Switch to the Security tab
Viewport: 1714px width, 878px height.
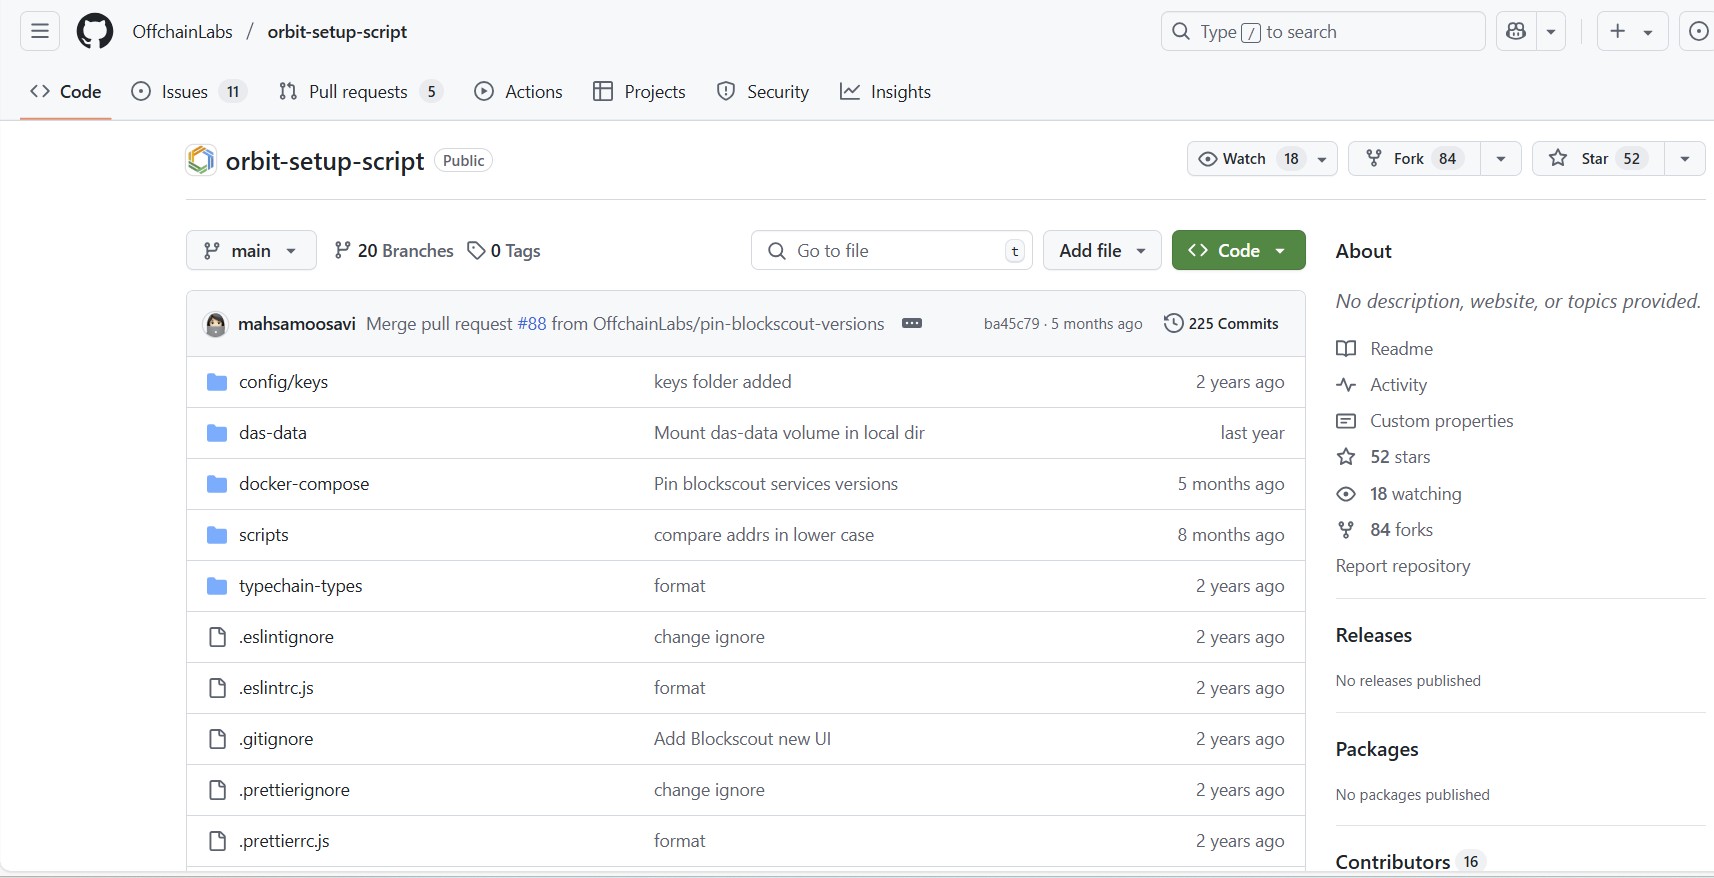coord(763,91)
